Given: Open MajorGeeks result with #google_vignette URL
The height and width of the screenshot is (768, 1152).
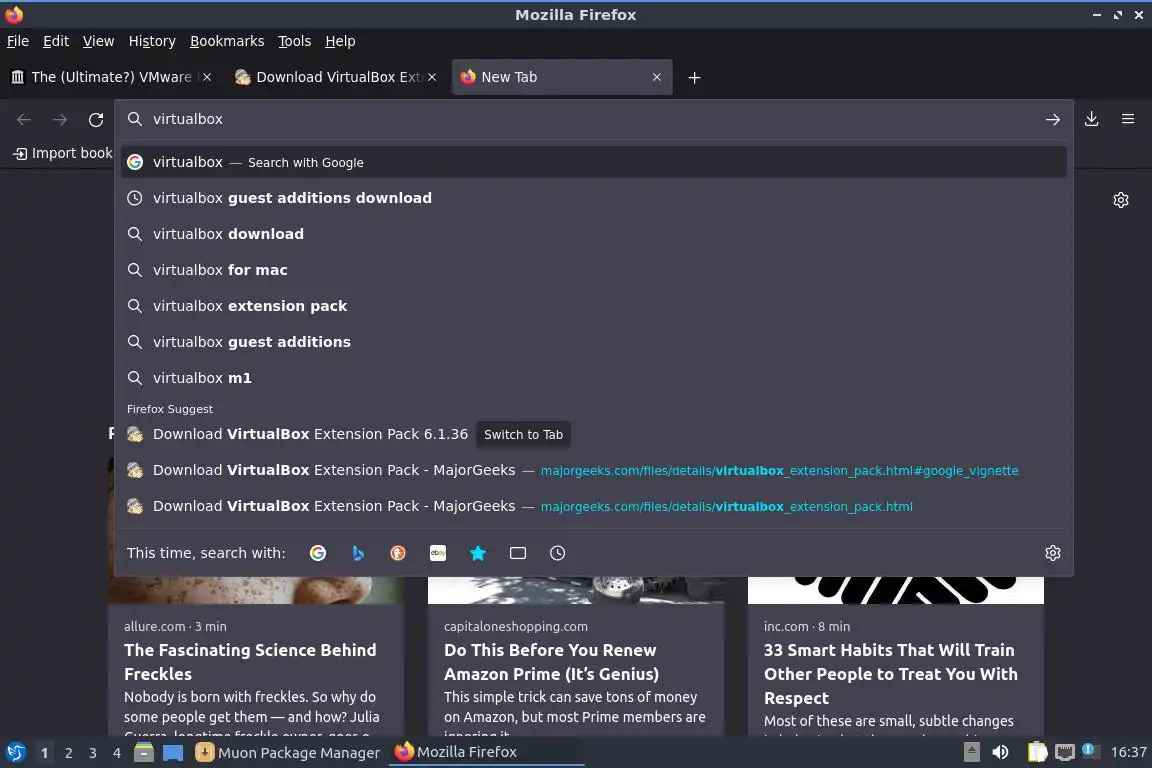Looking at the screenshot, I should pos(594,470).
